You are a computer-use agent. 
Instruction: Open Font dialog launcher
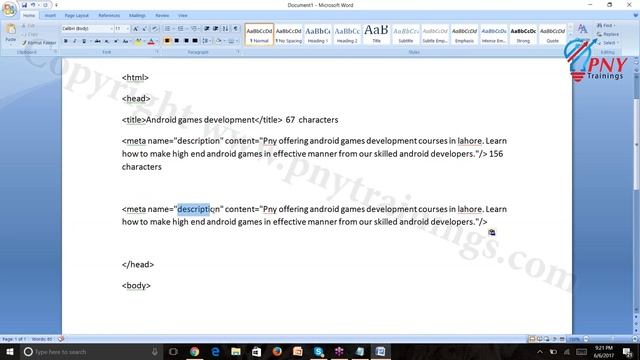click(157, 52)
